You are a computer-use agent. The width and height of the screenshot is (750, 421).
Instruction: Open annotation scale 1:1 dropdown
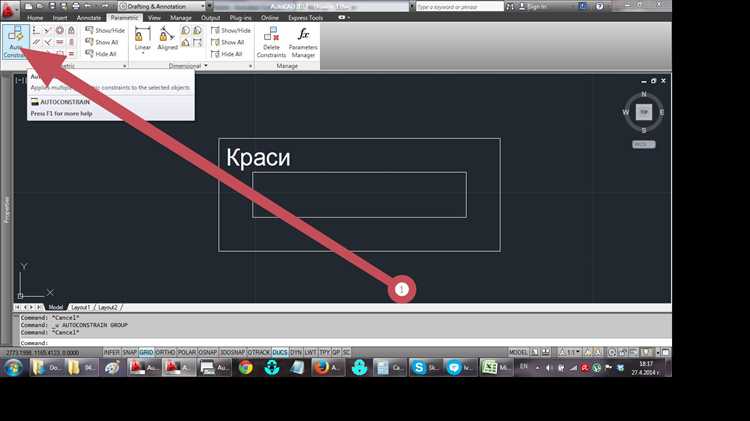coord(572,353)
